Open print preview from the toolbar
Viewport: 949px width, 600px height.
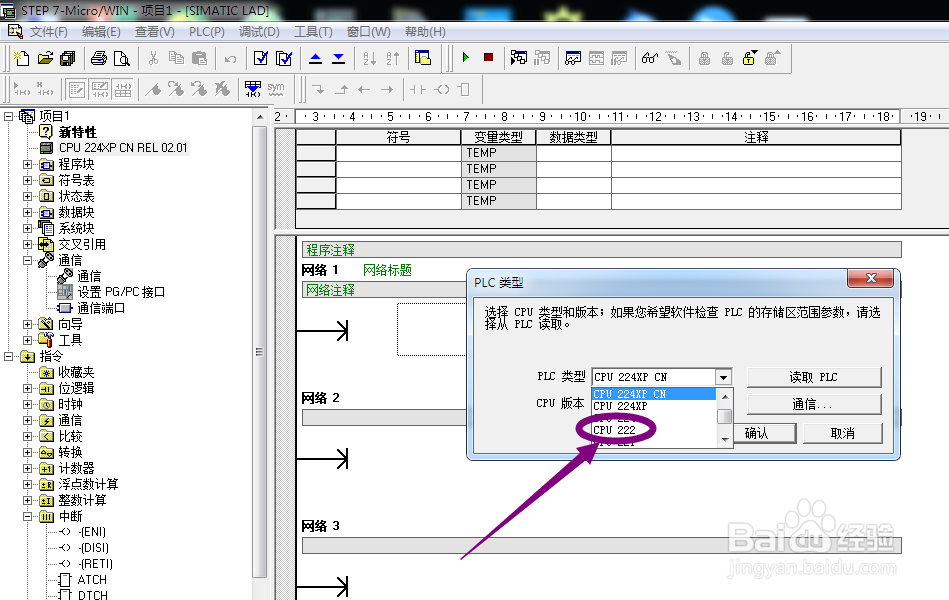pos(122,58)
